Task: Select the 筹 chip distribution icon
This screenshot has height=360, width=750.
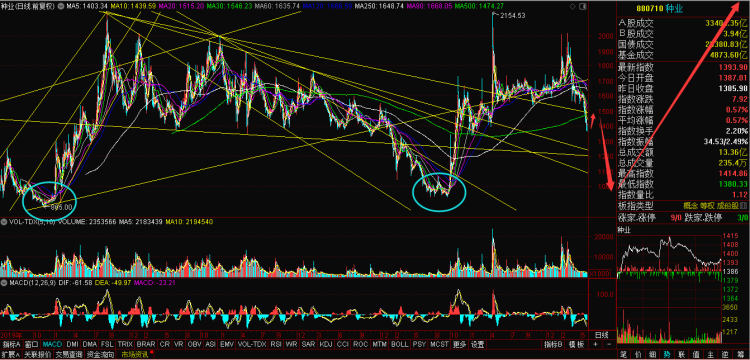Action: tap(740, 354)
